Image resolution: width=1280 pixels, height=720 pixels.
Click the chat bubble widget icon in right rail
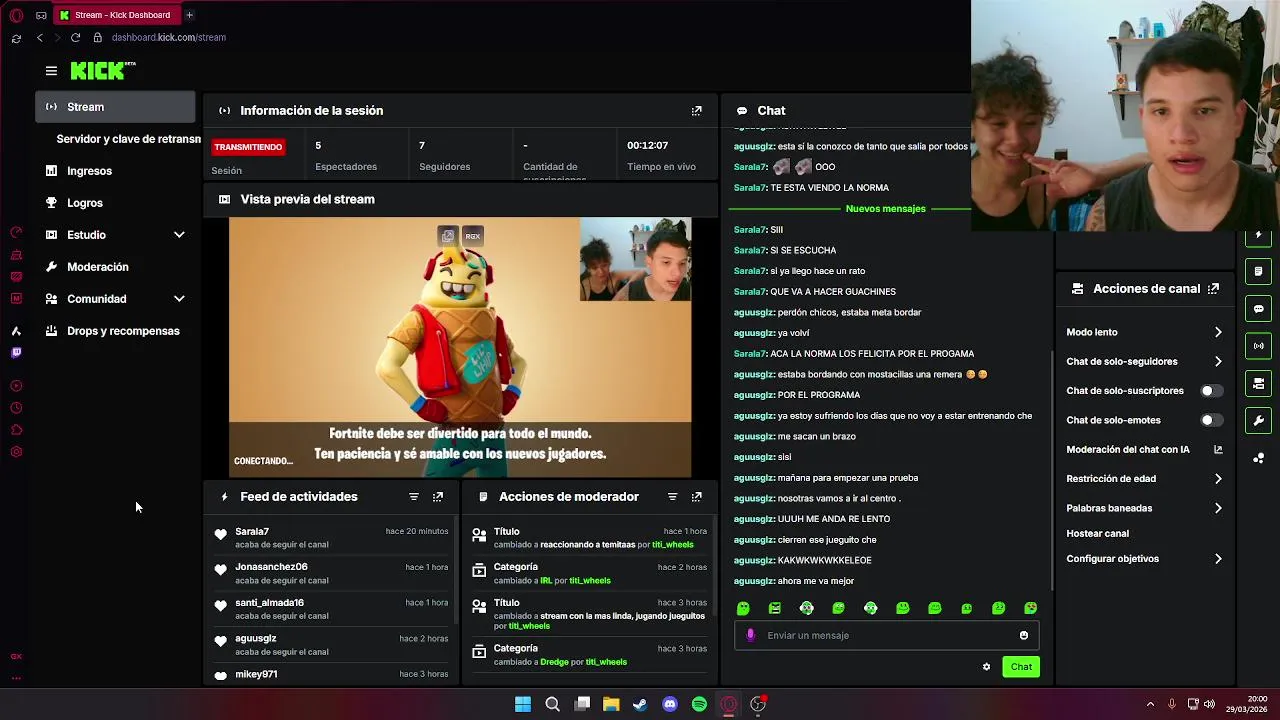click(1258, 309)
